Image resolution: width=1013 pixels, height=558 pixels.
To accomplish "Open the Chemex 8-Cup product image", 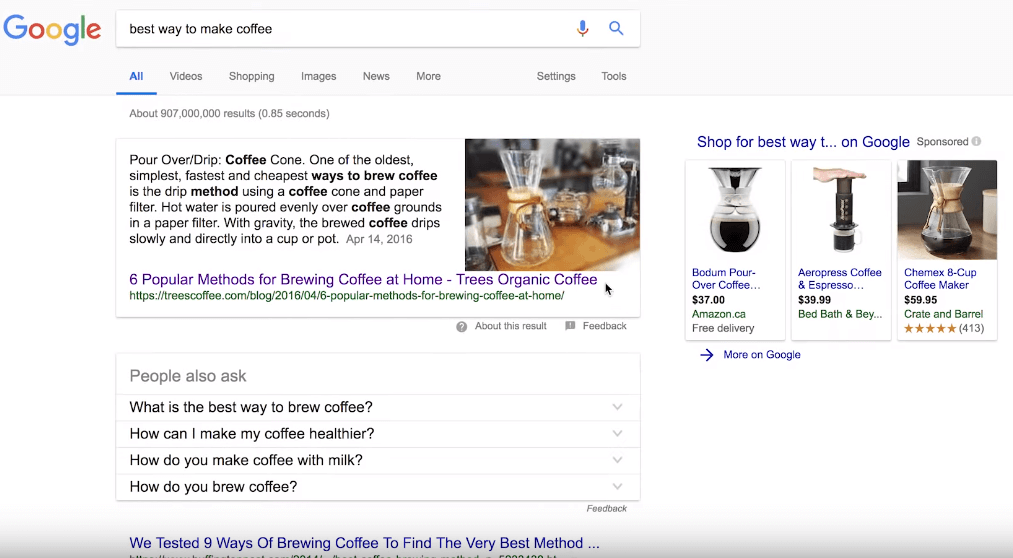I will pos(947,211).
